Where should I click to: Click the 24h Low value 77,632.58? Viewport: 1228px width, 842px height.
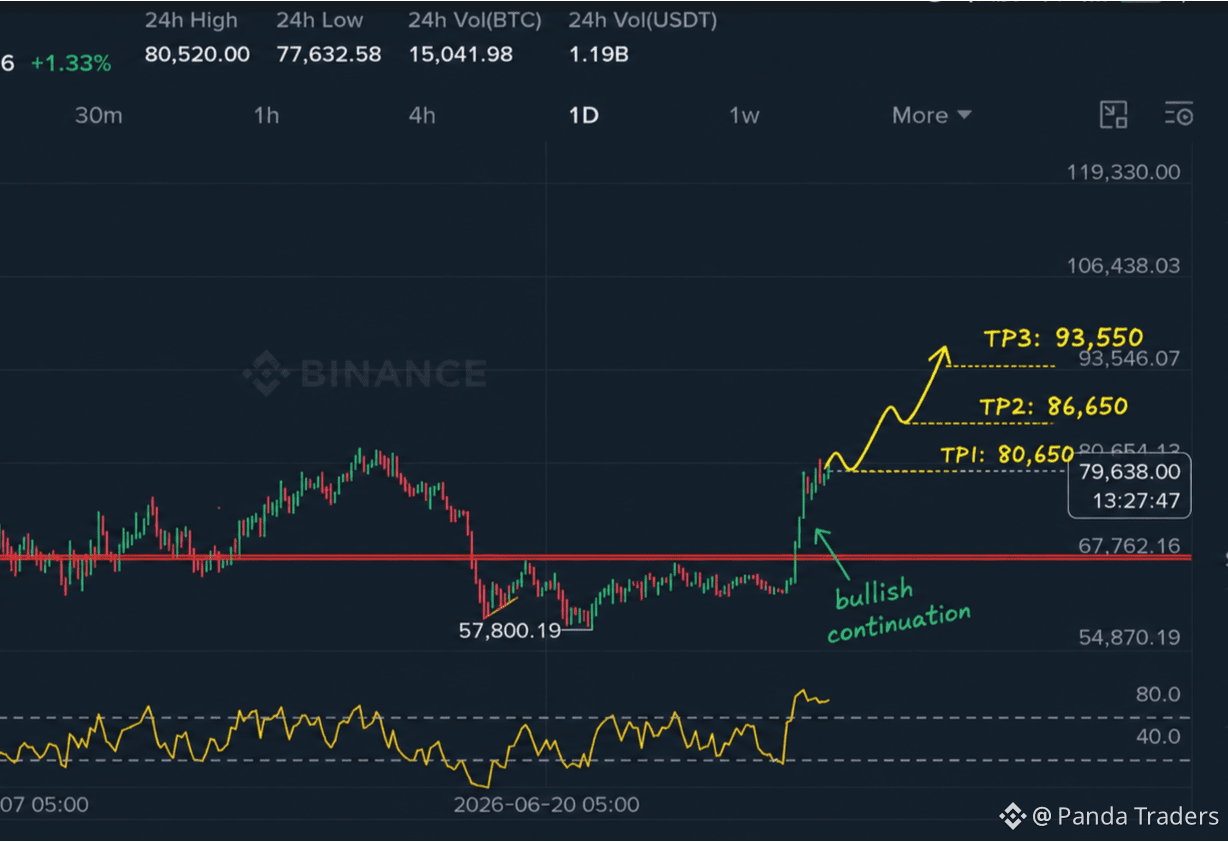pyautogui.click(x=329, y=54)
